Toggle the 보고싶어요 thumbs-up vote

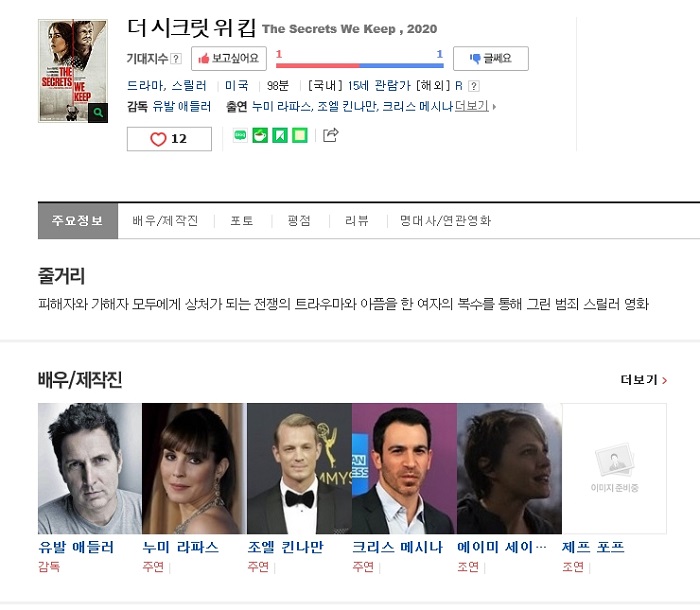coord(229,59)
